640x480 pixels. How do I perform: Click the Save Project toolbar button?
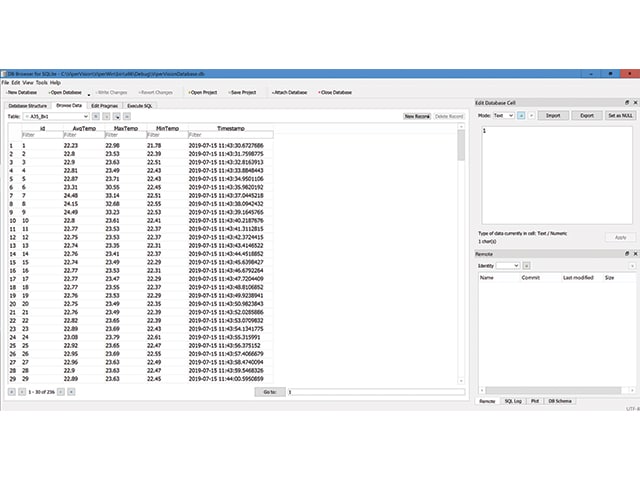[x=242, y=93]
